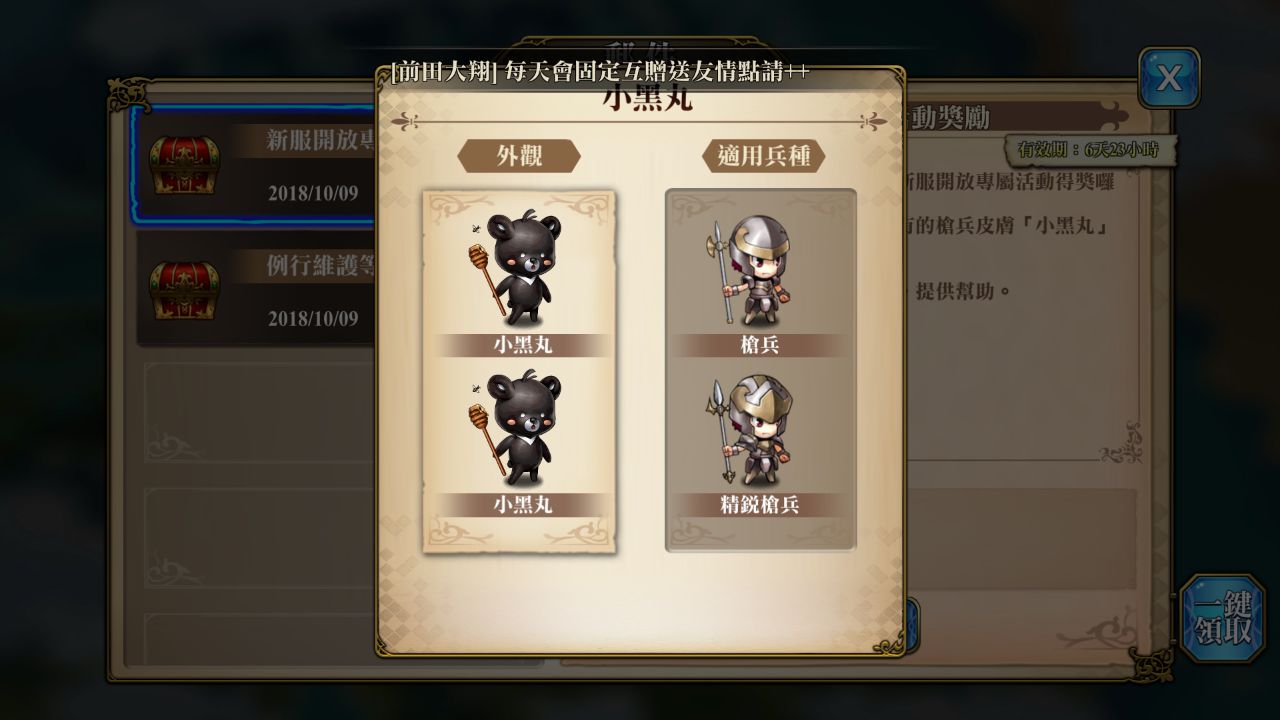Select the 適用兵種 applicable units header
Screen dimensions: 1280x720
763,156
